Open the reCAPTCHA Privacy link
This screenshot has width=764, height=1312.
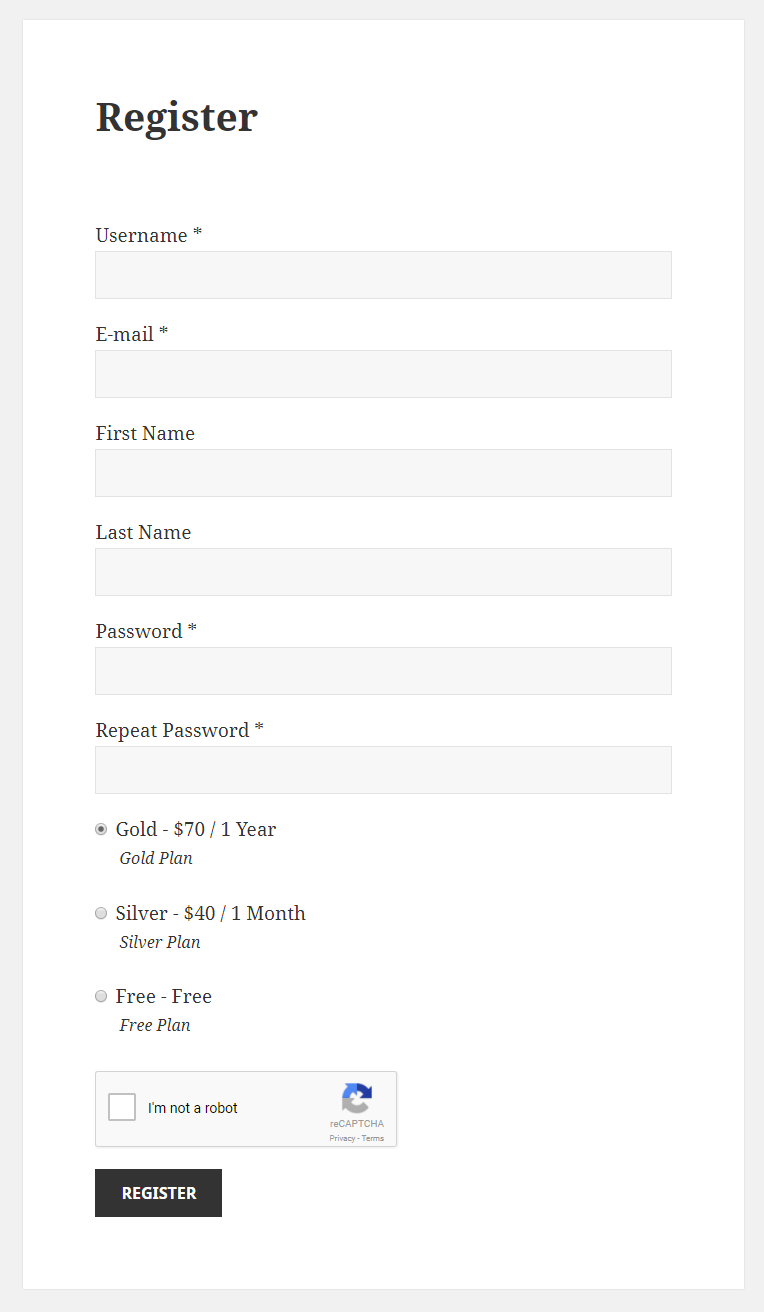coord(342,1138)
